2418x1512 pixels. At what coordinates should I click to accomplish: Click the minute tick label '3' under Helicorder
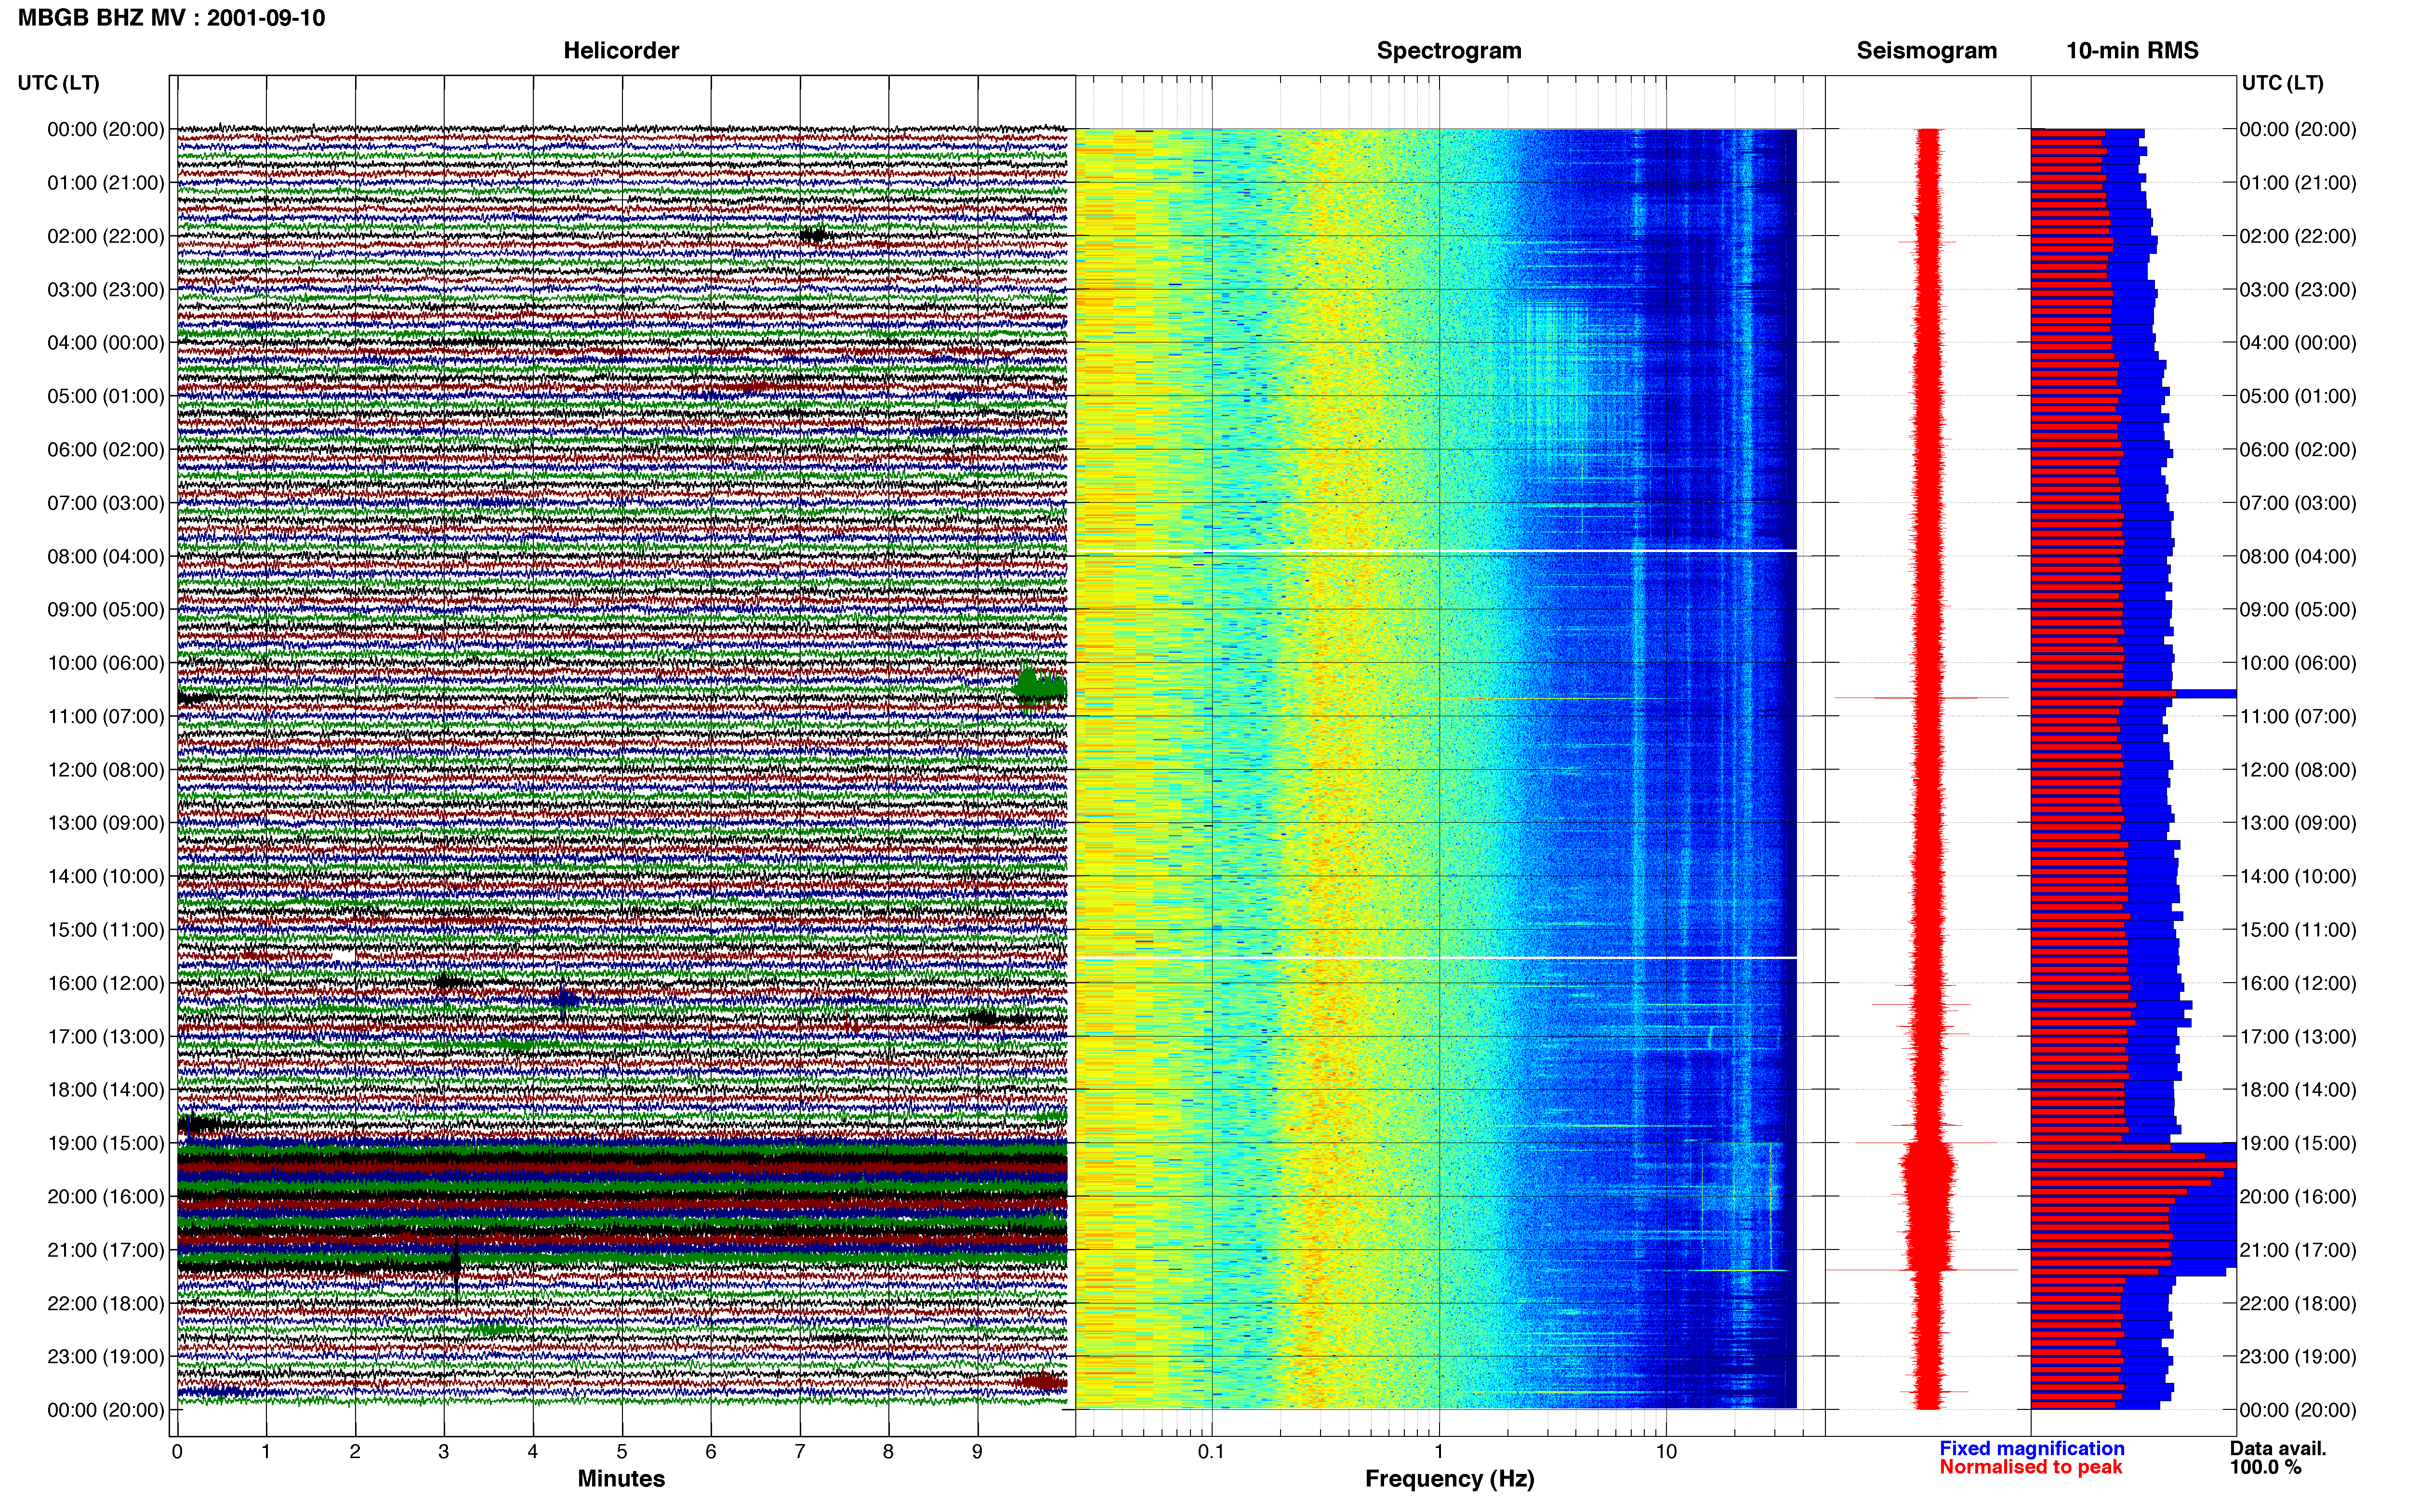pos(444,1452)
